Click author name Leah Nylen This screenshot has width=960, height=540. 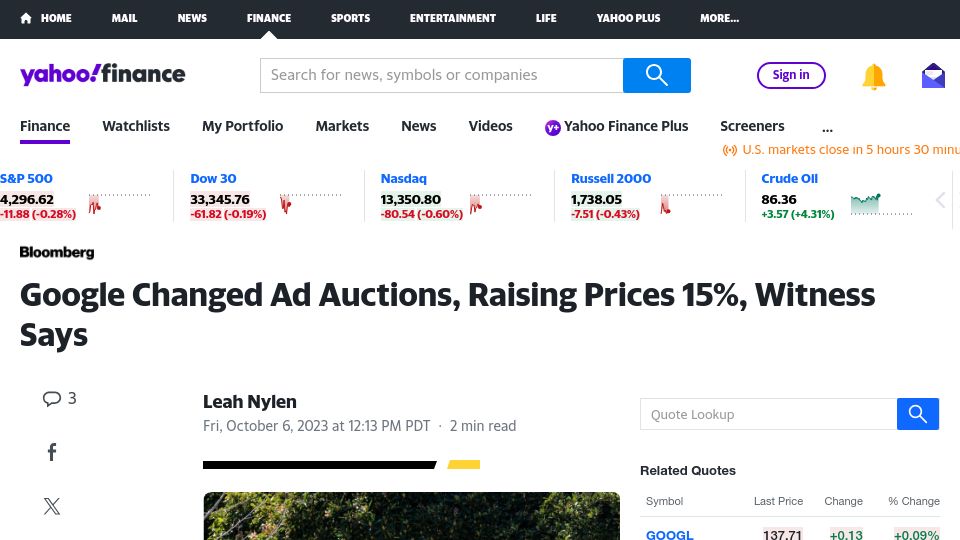click(250, 402)
